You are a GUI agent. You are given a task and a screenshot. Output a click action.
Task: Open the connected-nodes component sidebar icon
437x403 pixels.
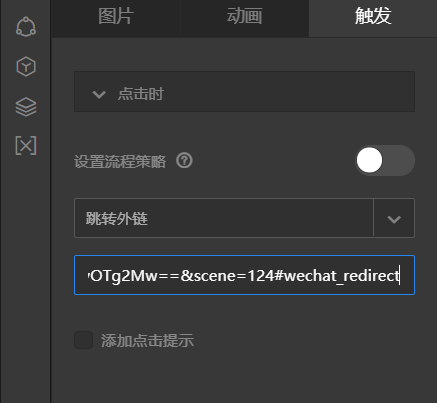[26, 26]
